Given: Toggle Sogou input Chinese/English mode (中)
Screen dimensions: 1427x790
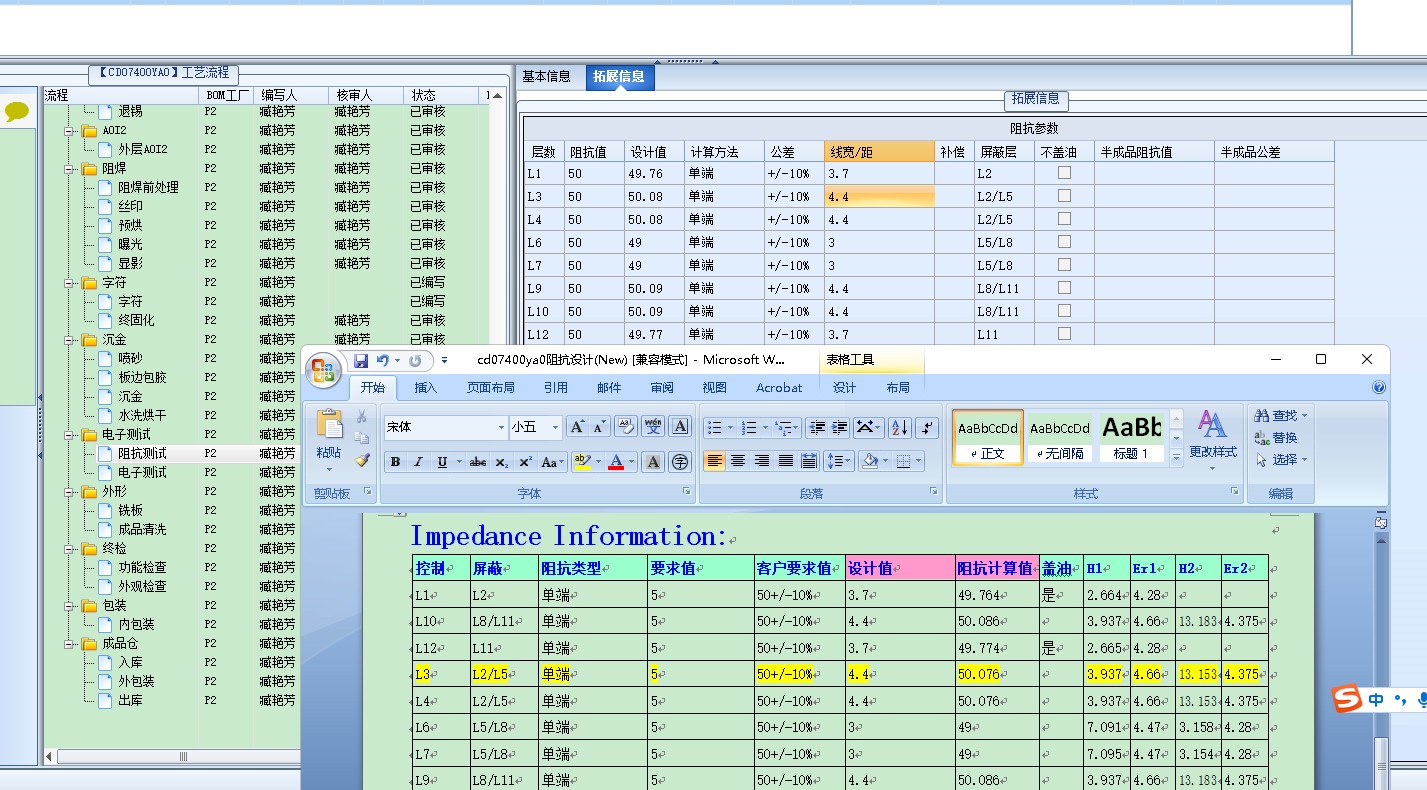Looking at the screenshot, I should tap(1377, 700).
